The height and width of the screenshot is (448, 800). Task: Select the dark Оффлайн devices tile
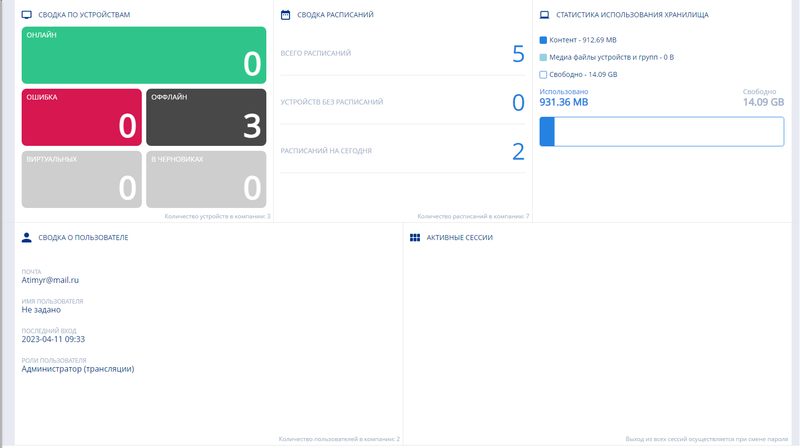coord(205,117)
